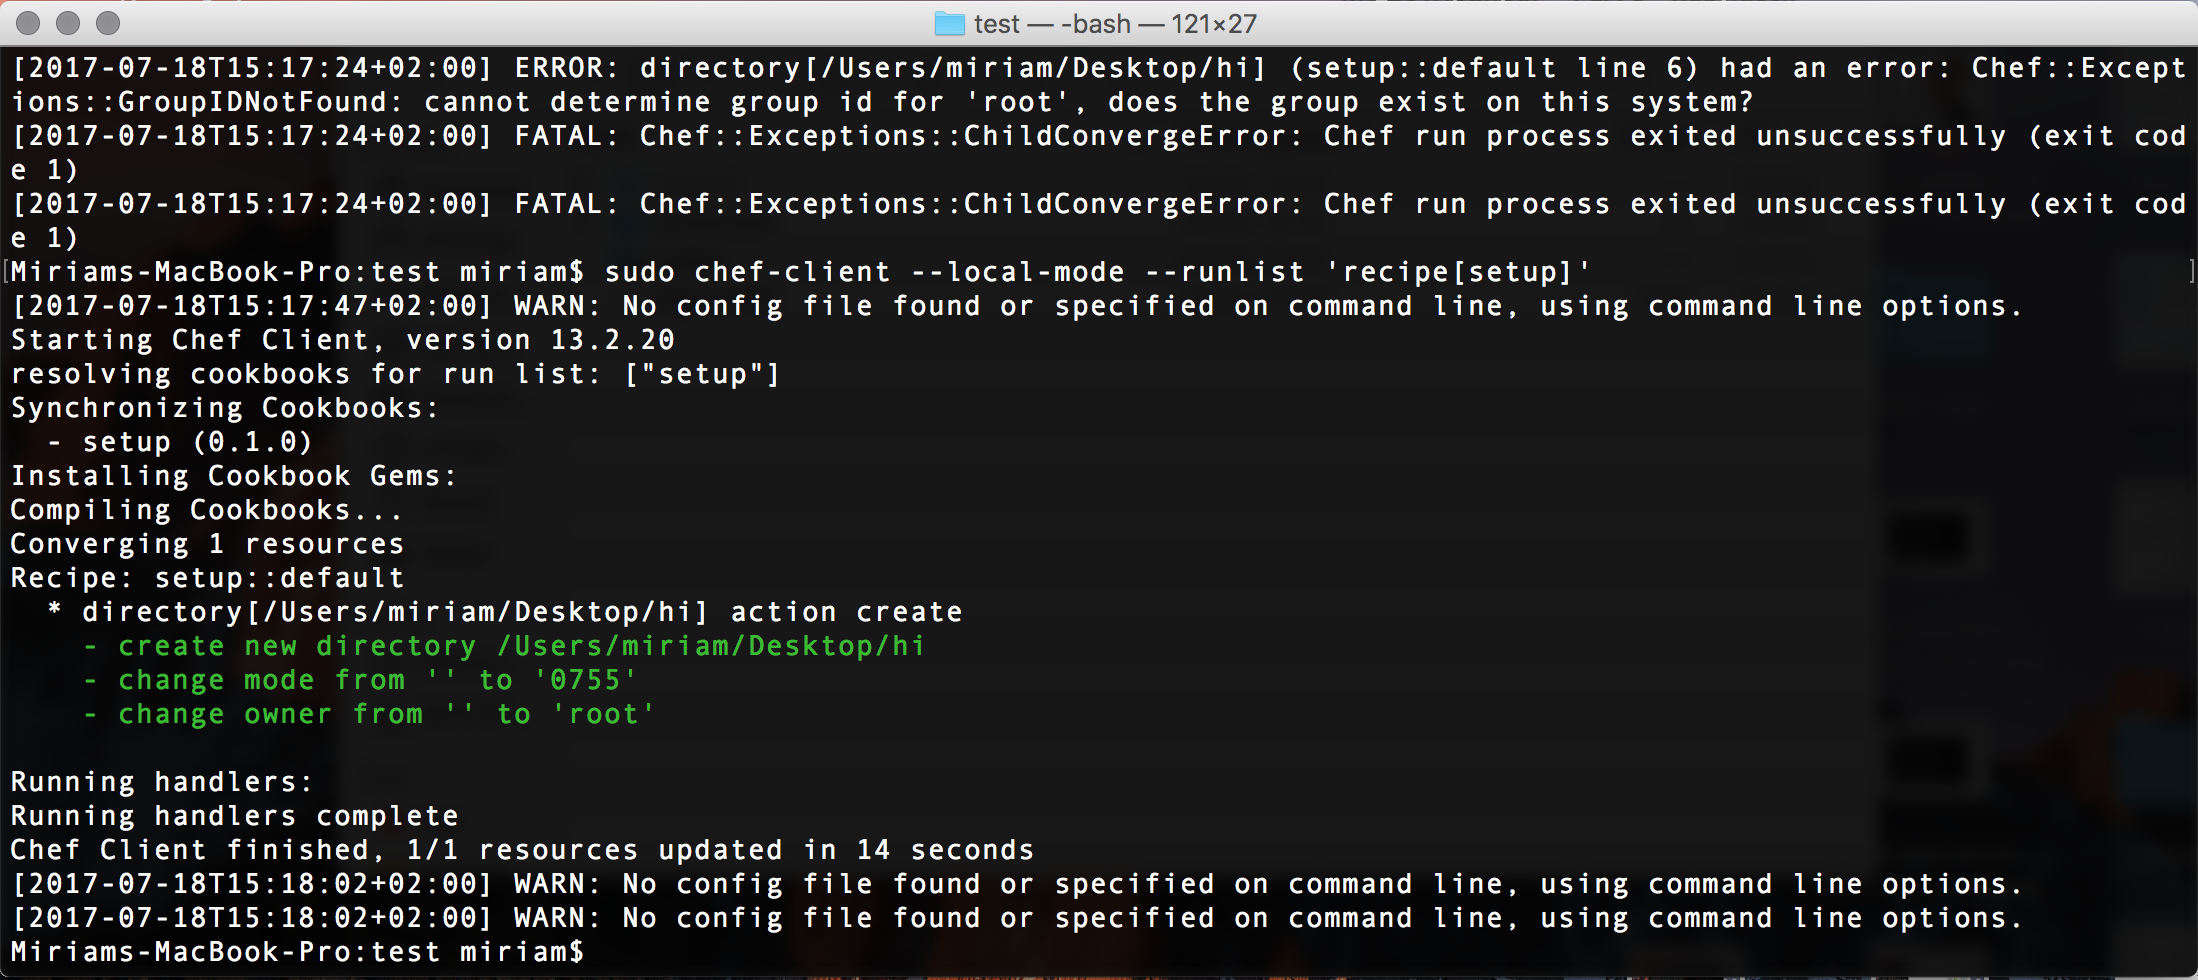Click the bottom 'Miriams-MacBook-Pro:test miriam$' prompt
This screenshot has height=980, width=2198.
[x=297, y=952]
